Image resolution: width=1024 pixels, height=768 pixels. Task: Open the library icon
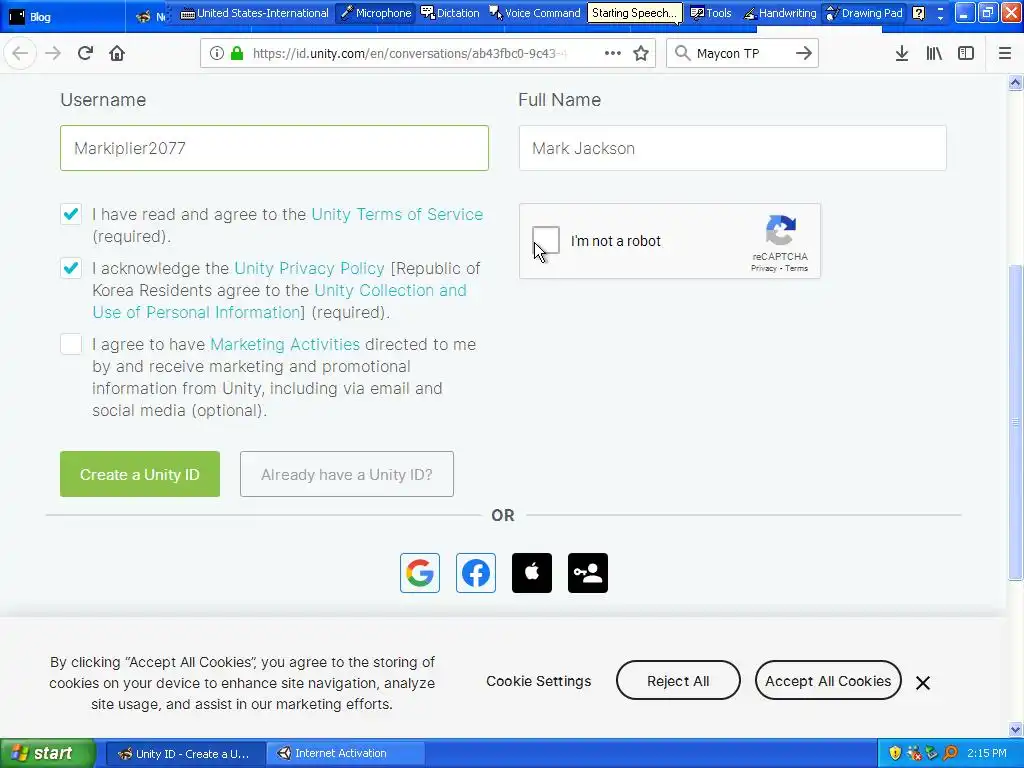[x=934, y=53]
